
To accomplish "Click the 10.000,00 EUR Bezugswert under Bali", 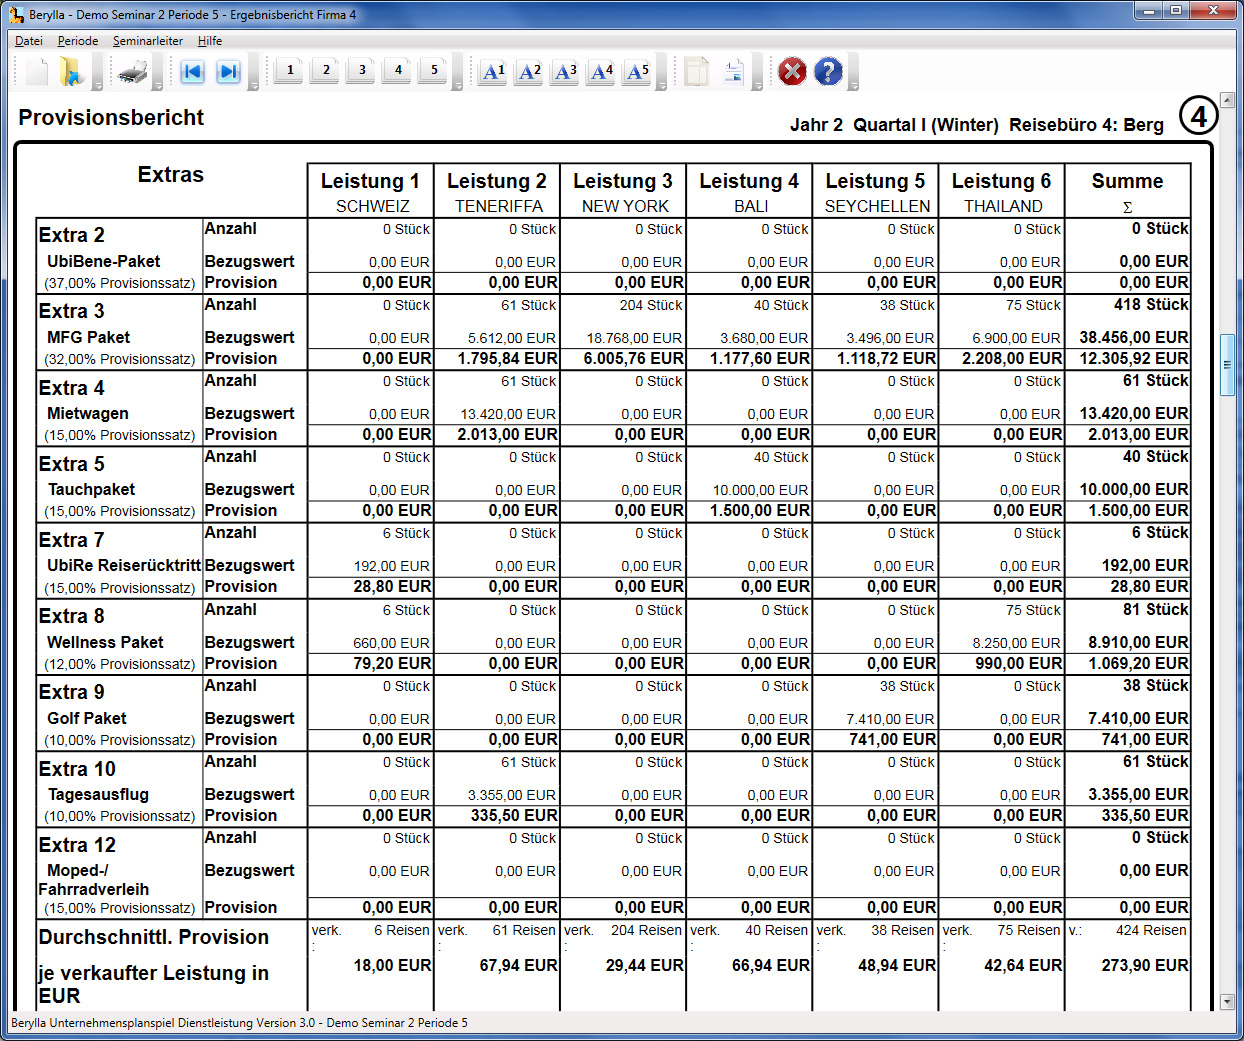I will click(x=760, y=490).
